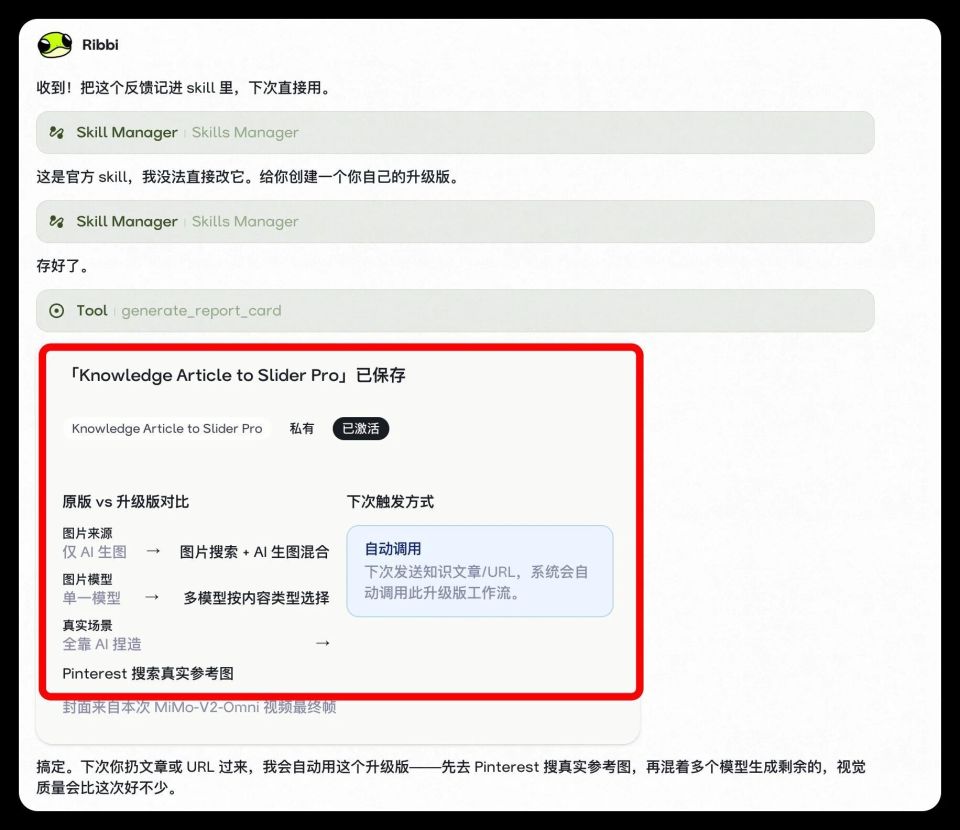The height and width of the screenshot is (830, 960).
Task: Click the 原版 vs 升级版对比 heading
Action: coord(126,502)
